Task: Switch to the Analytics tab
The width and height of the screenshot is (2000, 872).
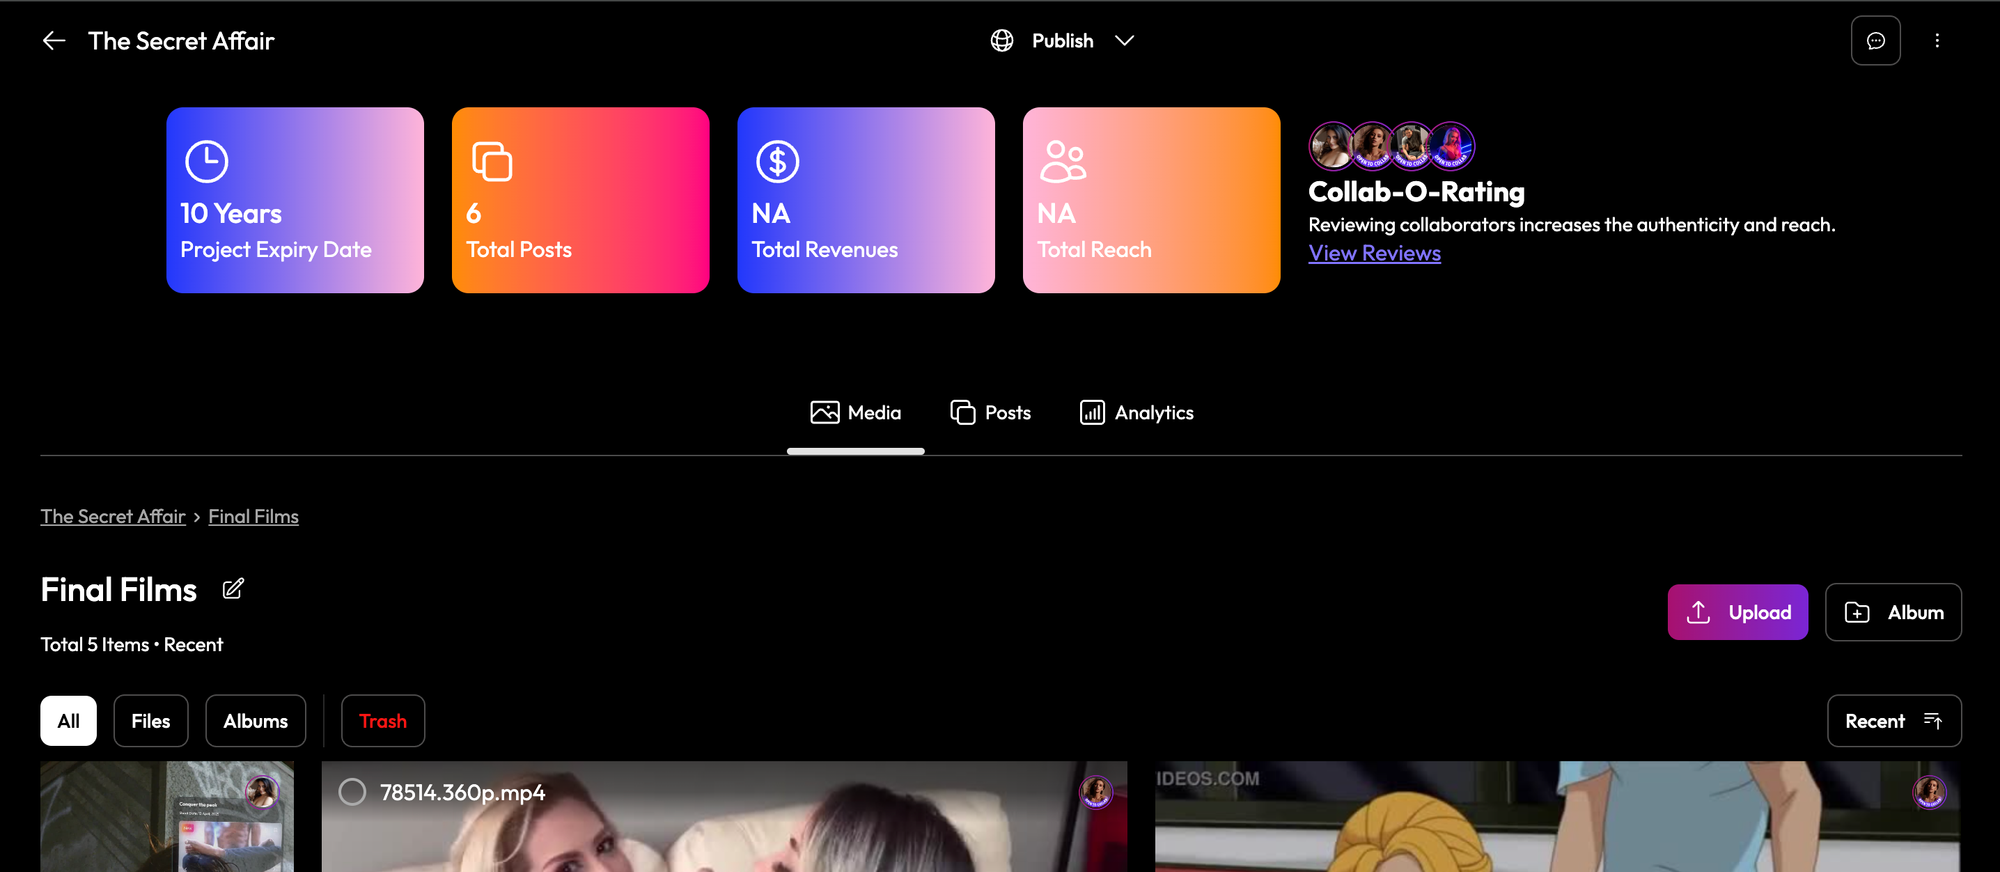Action: (x=1137, y=413)
